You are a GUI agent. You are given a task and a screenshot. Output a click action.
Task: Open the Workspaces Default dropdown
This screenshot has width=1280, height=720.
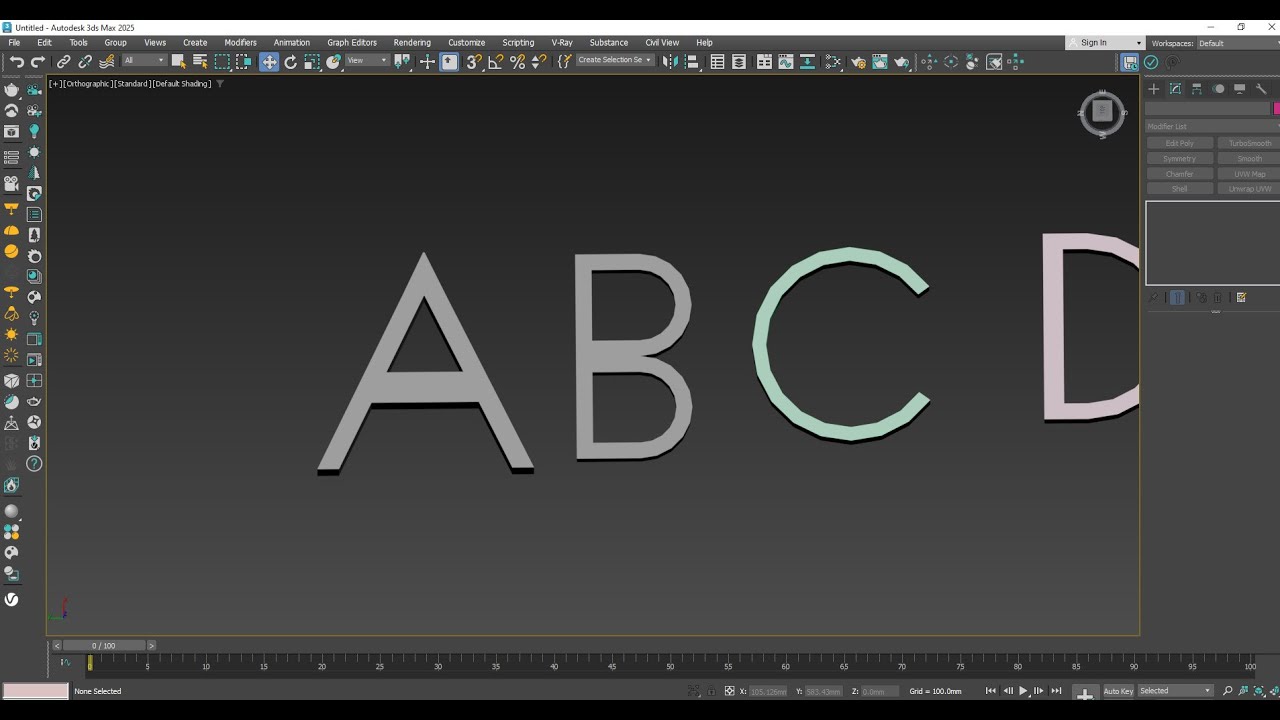point(1238,43)
